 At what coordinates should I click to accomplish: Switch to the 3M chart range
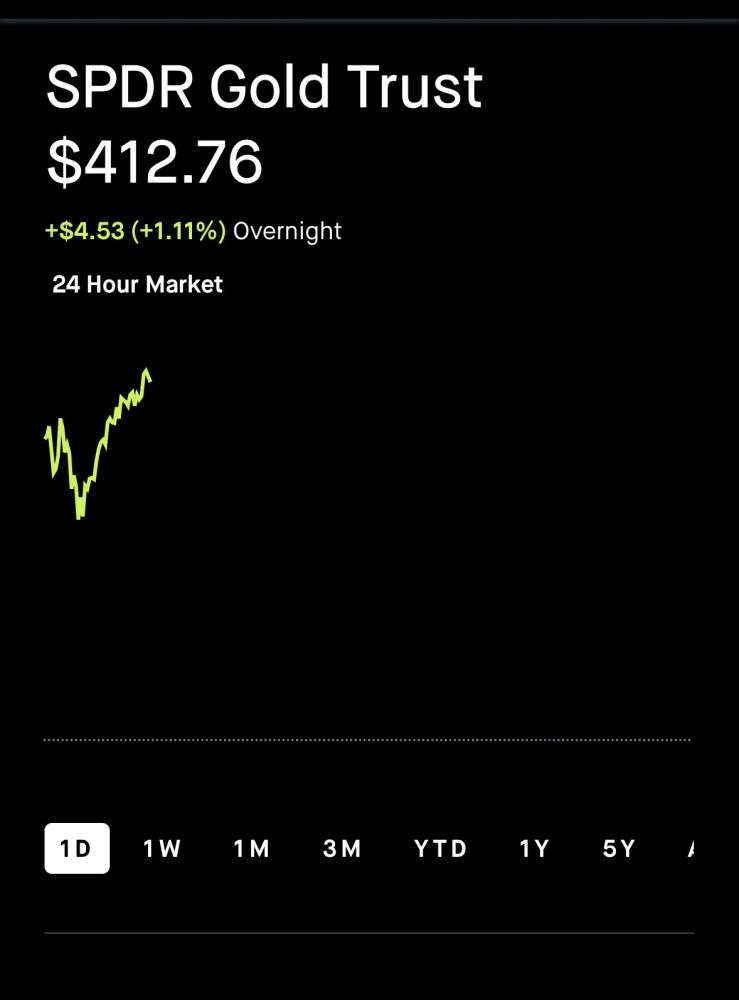point(342,849)
